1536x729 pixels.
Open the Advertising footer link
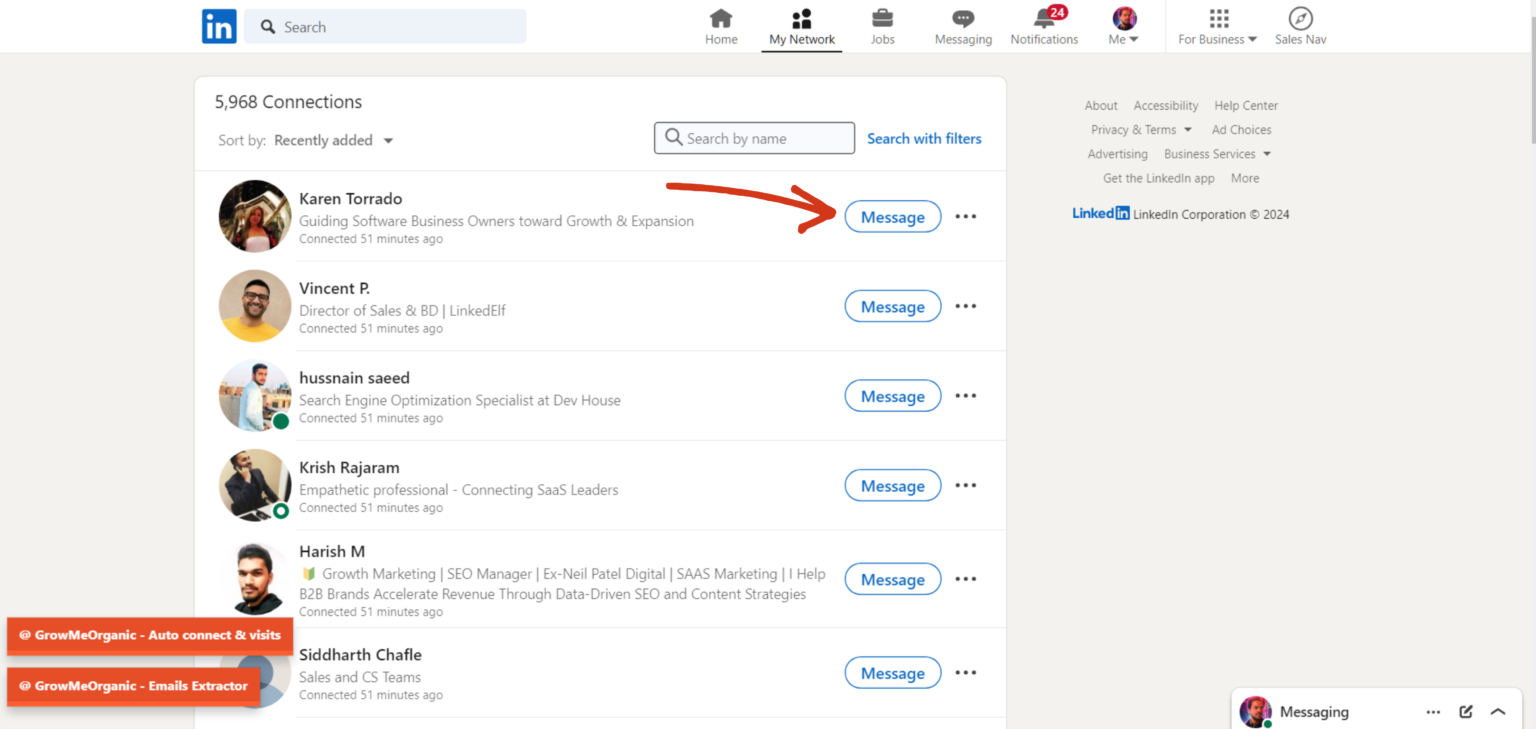[1118, 154]
